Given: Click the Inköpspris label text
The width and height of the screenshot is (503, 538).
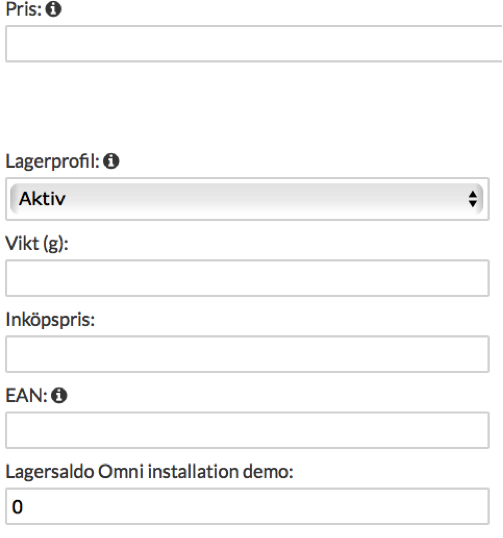Looking at the screenshot, I should (x=50, y=320).
